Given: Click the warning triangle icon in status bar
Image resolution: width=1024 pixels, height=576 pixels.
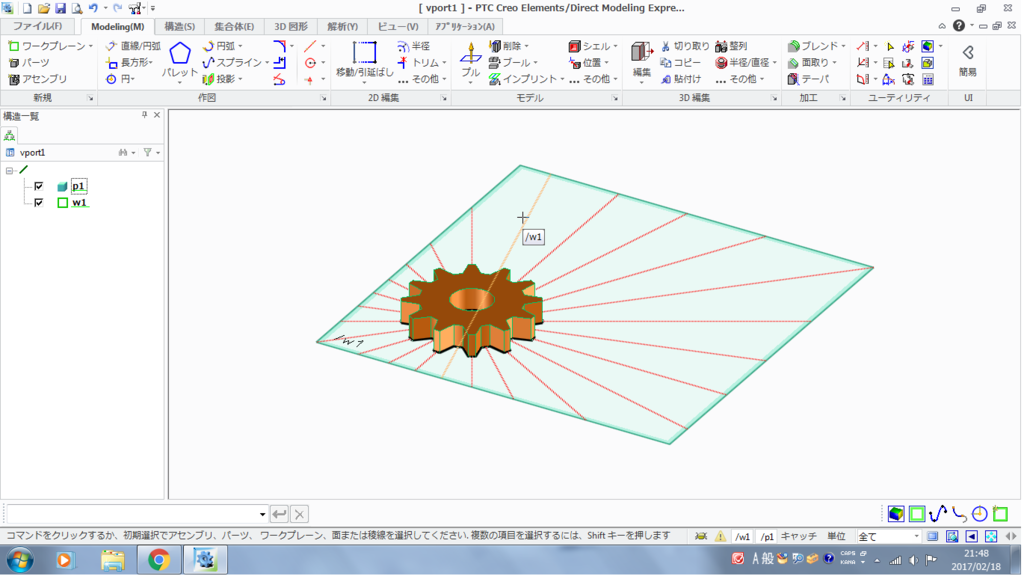Looking at the screenshot, I should tap(720, 536).
